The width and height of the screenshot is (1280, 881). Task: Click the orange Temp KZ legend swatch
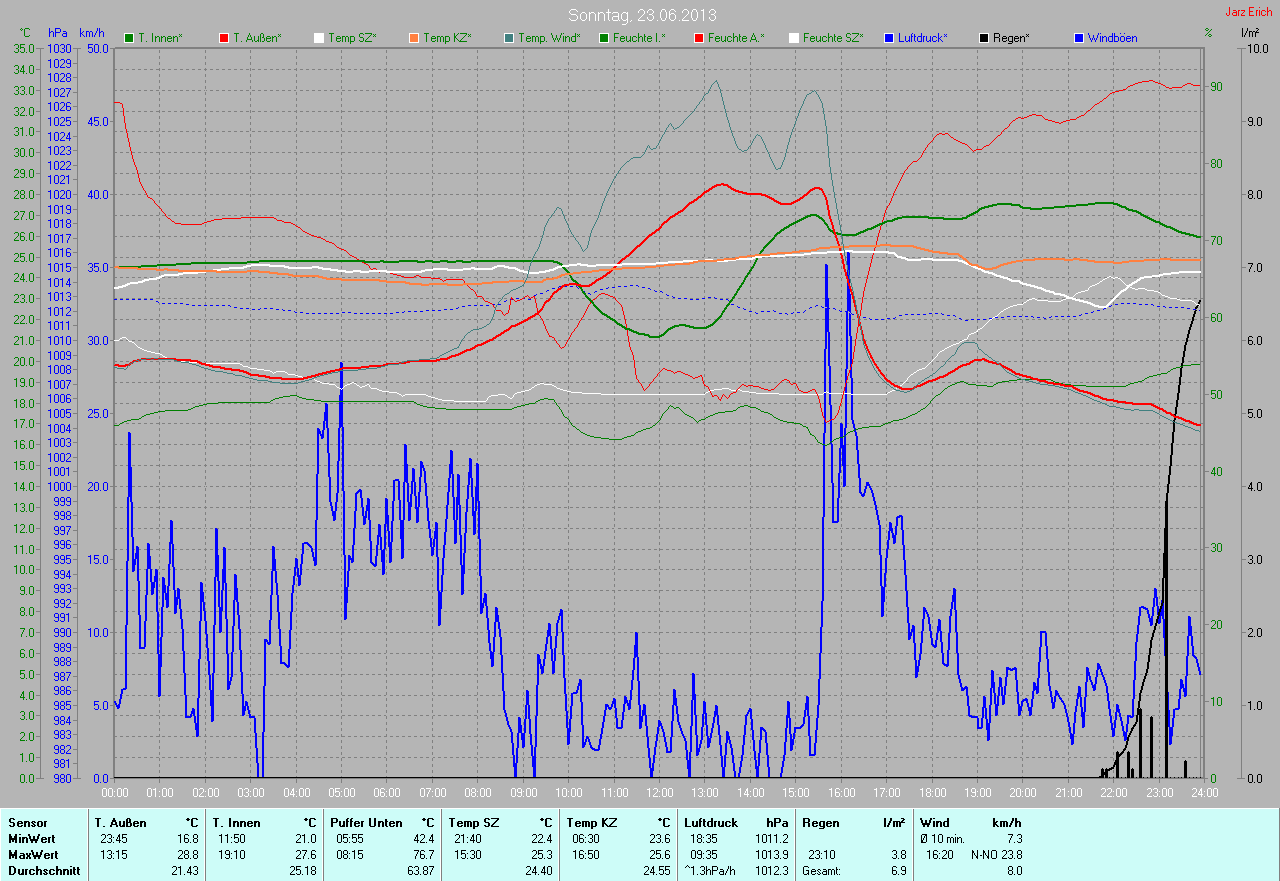pos(414,38)
